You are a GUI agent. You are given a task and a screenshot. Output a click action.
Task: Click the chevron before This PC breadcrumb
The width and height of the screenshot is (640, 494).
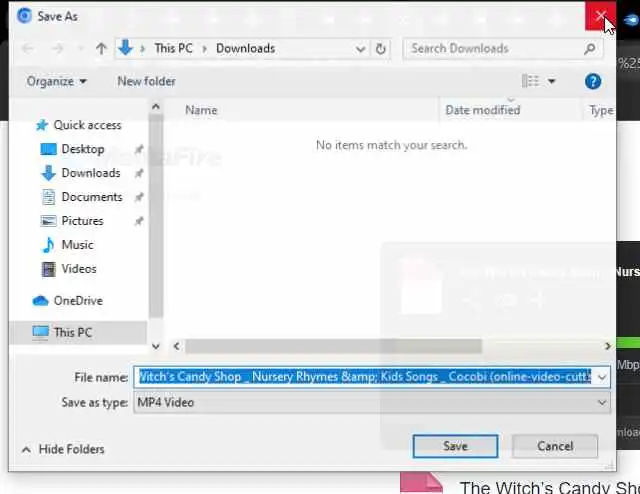[142, 49]
